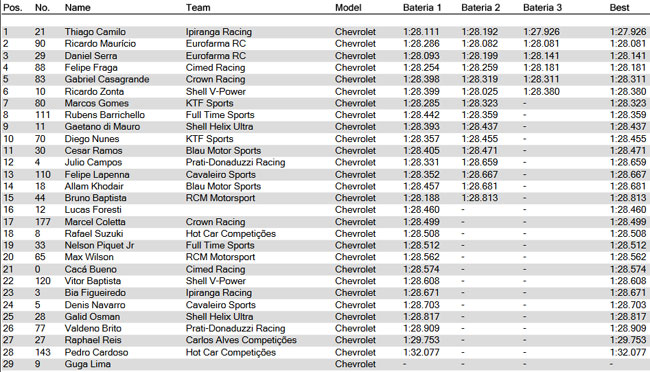Screen dimensions: 650x372
Task: Select Cacá Bueno's car number 0
Action: [38, 270]
